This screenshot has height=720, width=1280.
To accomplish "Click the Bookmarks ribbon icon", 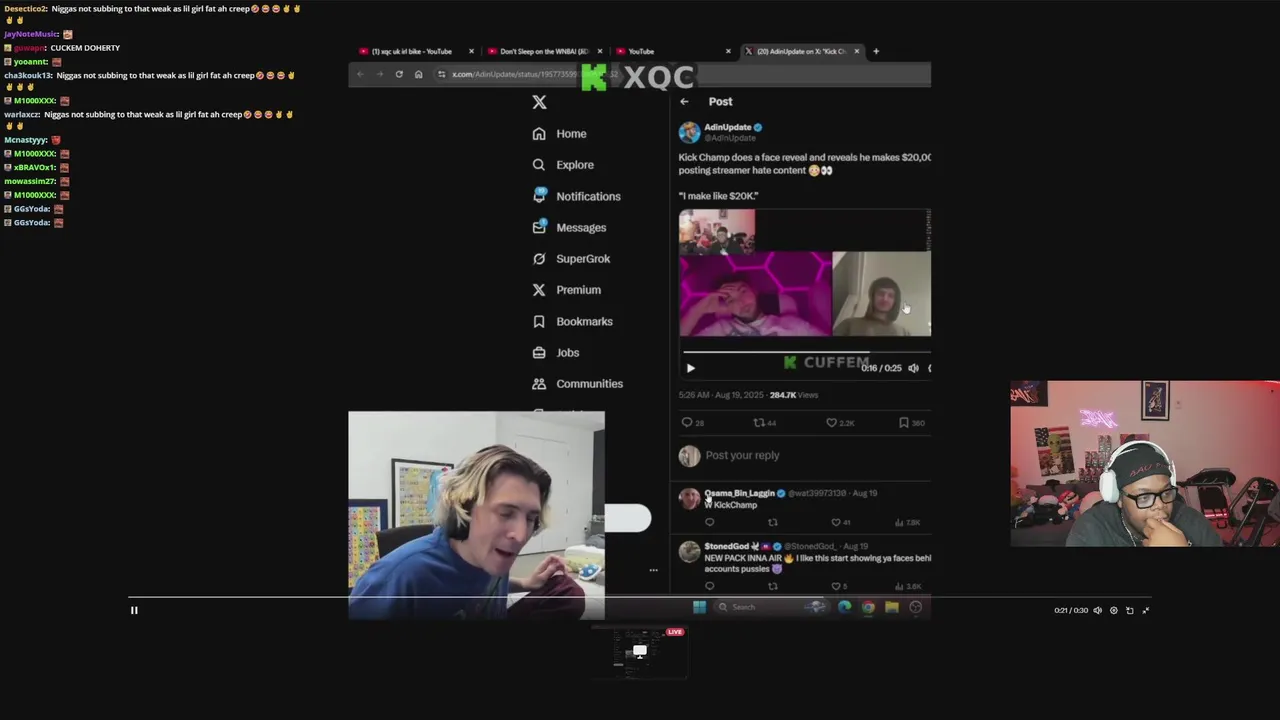I will tap(539, 321).
